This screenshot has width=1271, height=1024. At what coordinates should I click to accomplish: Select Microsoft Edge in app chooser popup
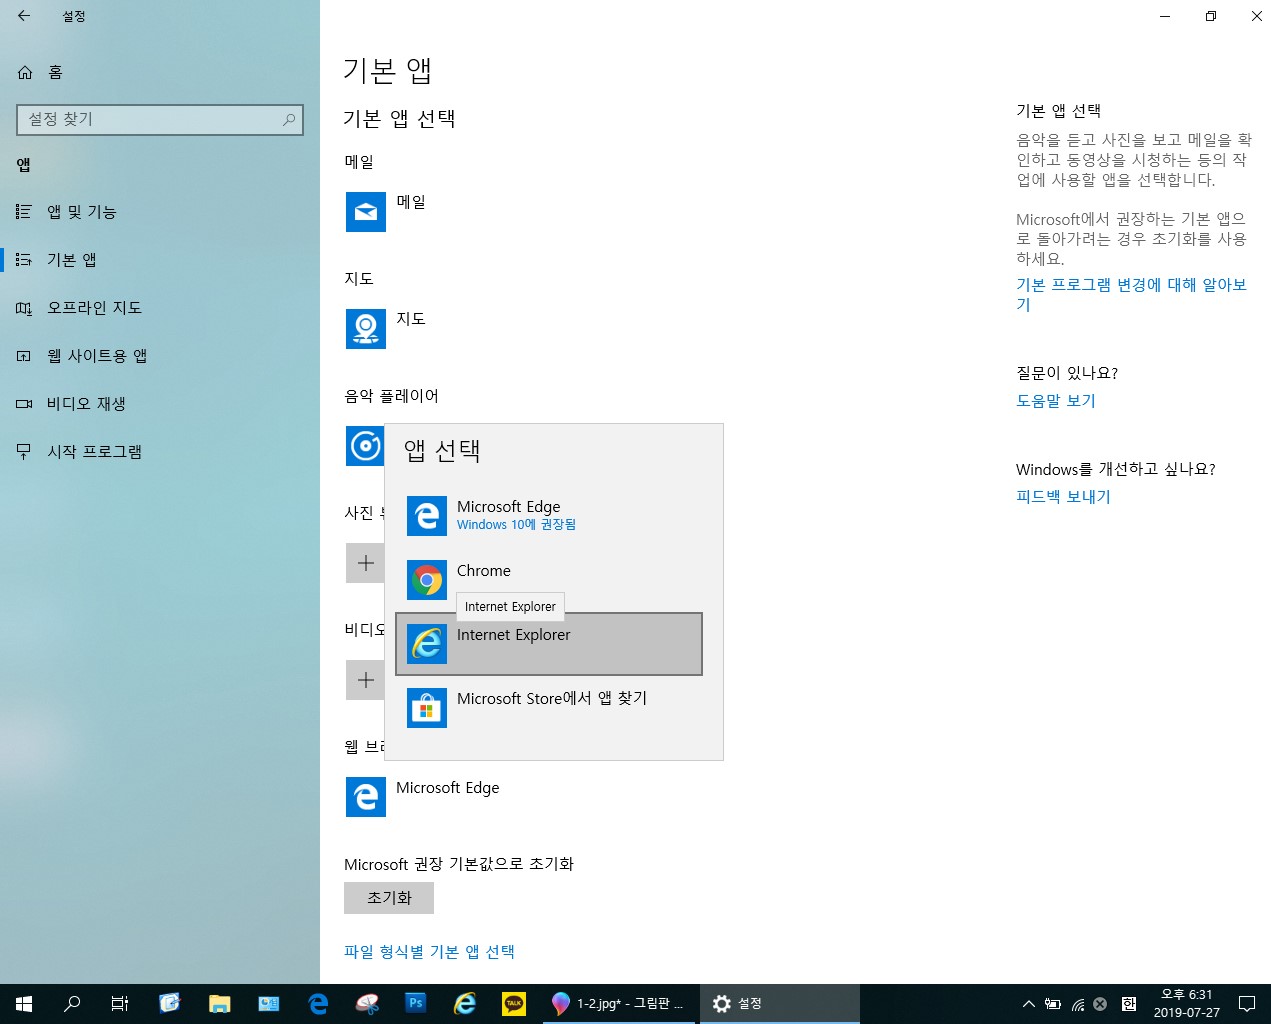[x=549, y=516]
